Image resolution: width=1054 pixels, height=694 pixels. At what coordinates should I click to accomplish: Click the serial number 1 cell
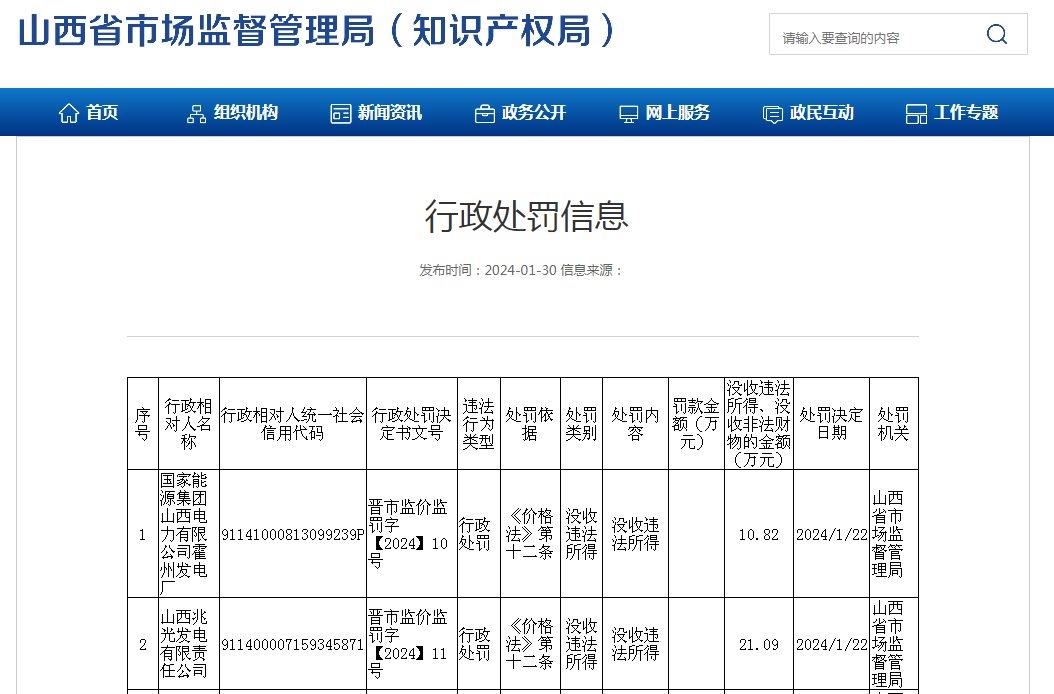143,535
